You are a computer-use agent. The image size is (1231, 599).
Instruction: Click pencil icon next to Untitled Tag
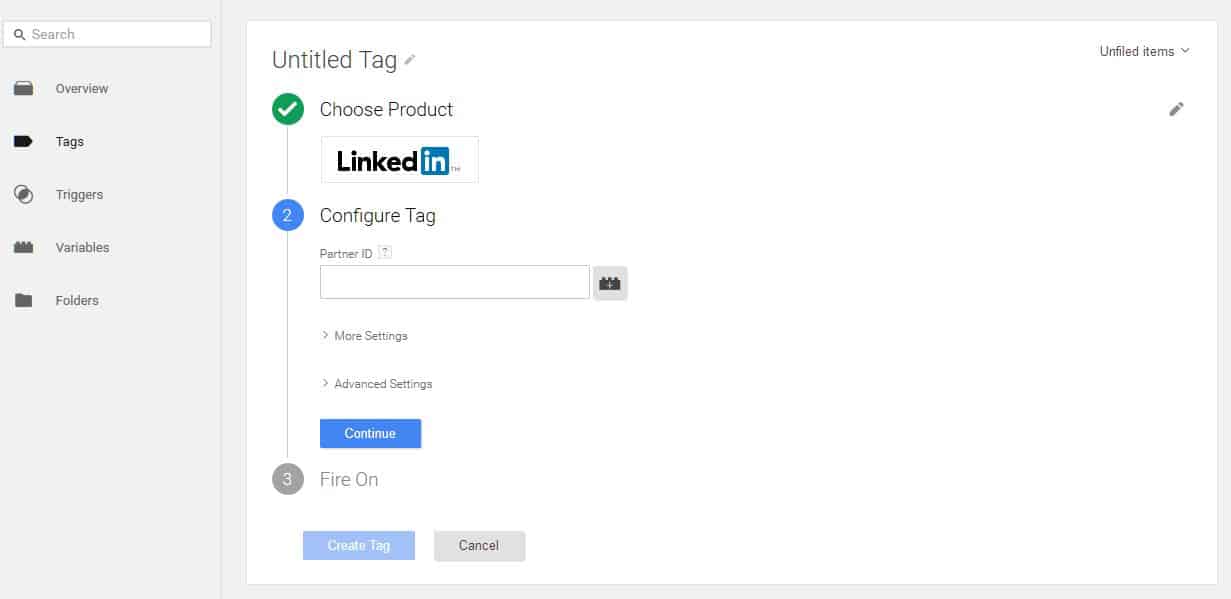[x=409, y=60]
